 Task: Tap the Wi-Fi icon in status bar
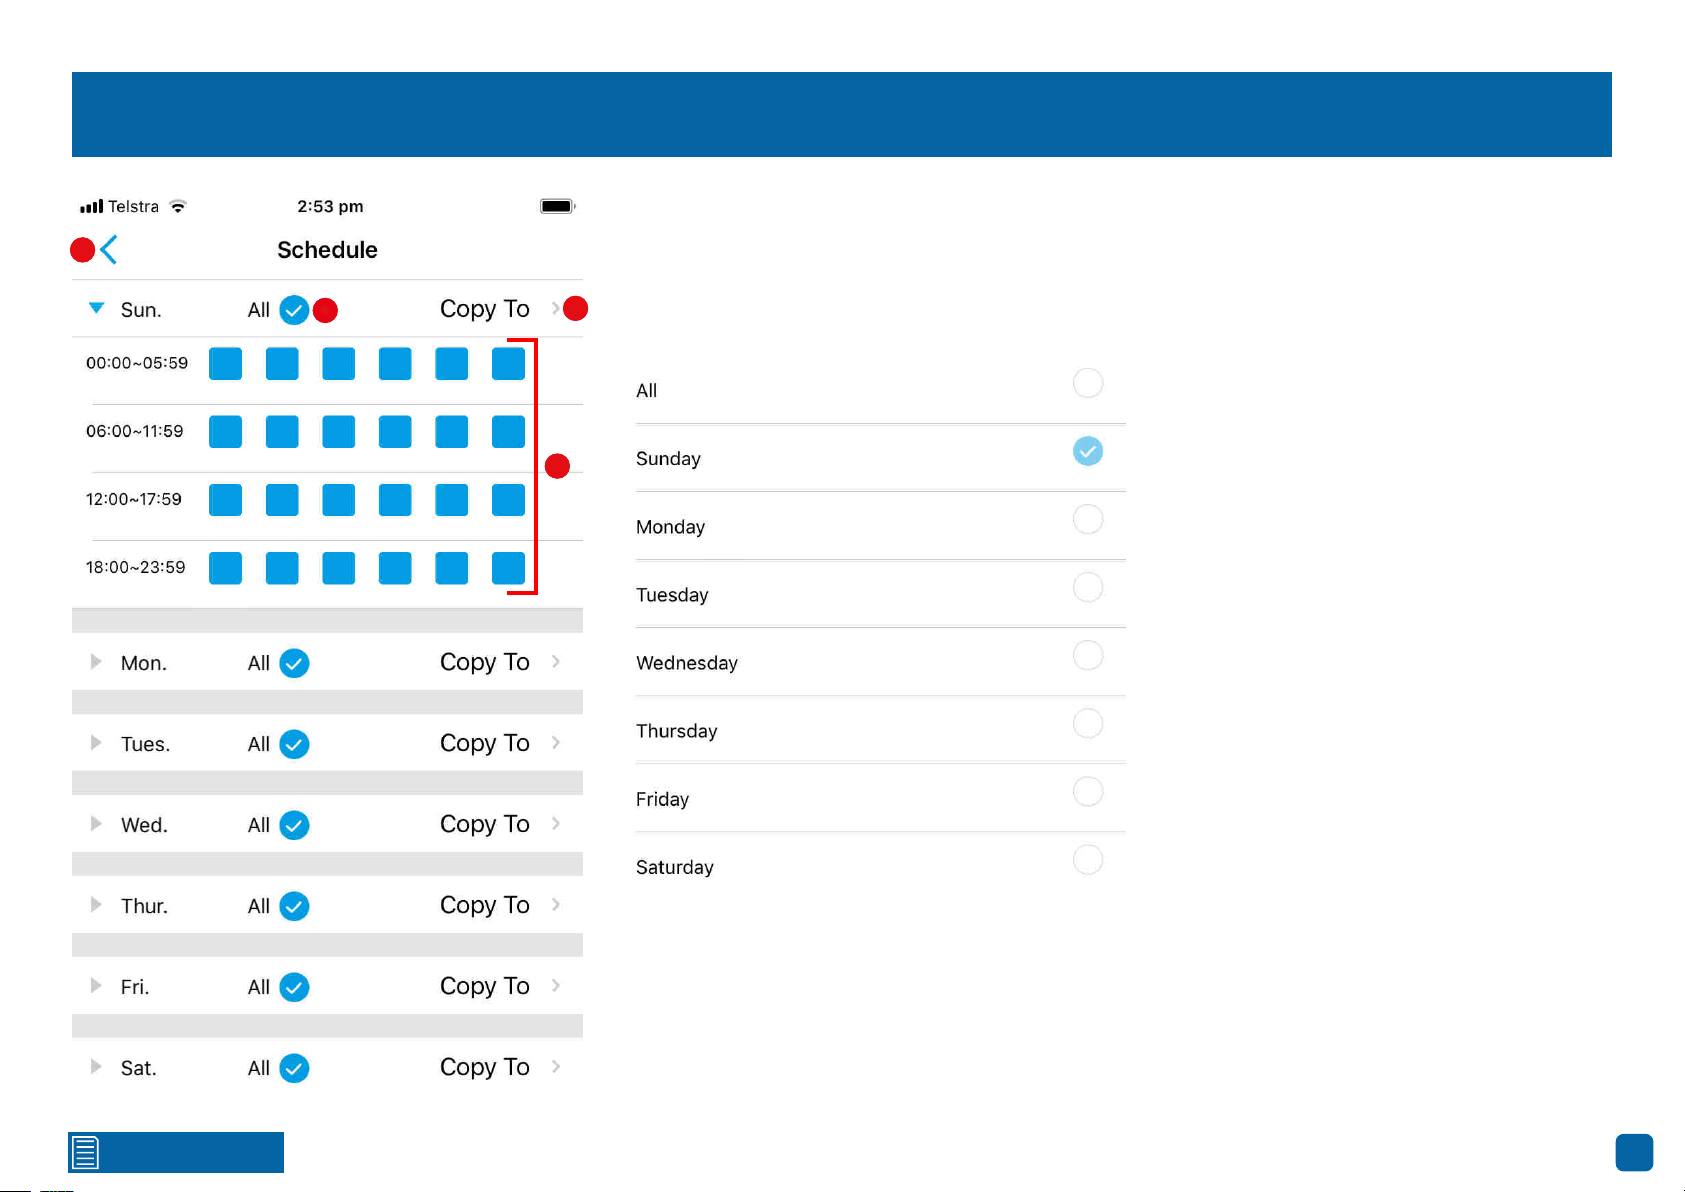pos(178,206)
